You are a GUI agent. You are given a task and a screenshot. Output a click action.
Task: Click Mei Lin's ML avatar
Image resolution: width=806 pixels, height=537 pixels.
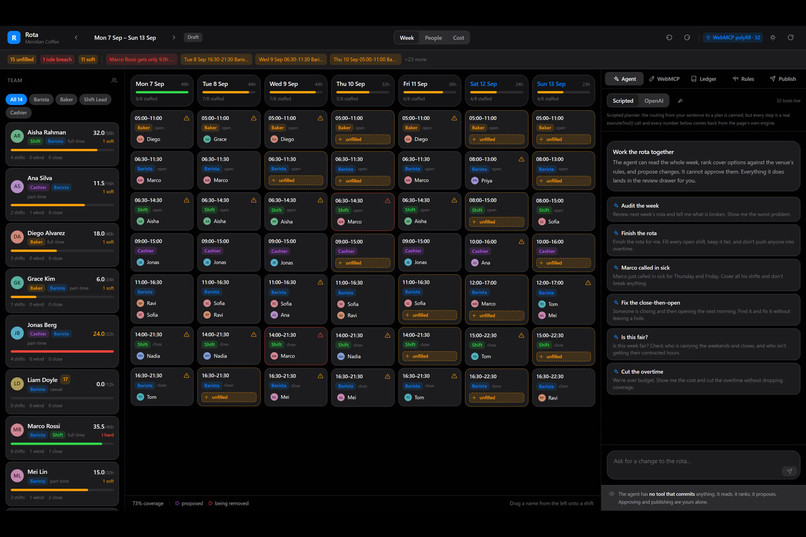click(17, 475)
